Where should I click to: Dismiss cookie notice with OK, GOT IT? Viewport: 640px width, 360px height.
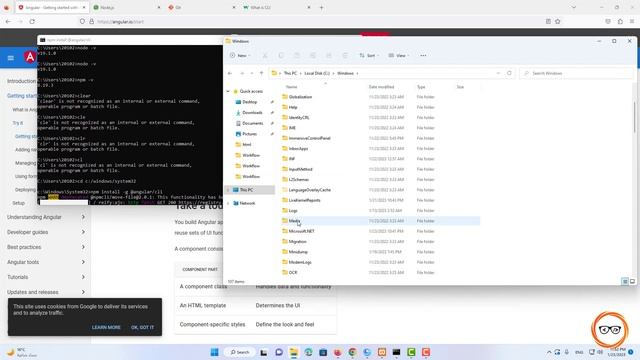(142, 327)
